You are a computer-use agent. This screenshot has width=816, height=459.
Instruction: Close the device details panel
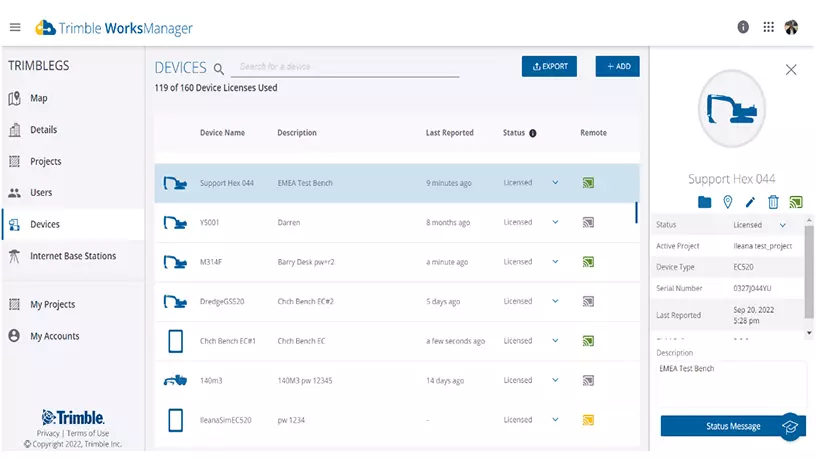click(x=790, y=70)
